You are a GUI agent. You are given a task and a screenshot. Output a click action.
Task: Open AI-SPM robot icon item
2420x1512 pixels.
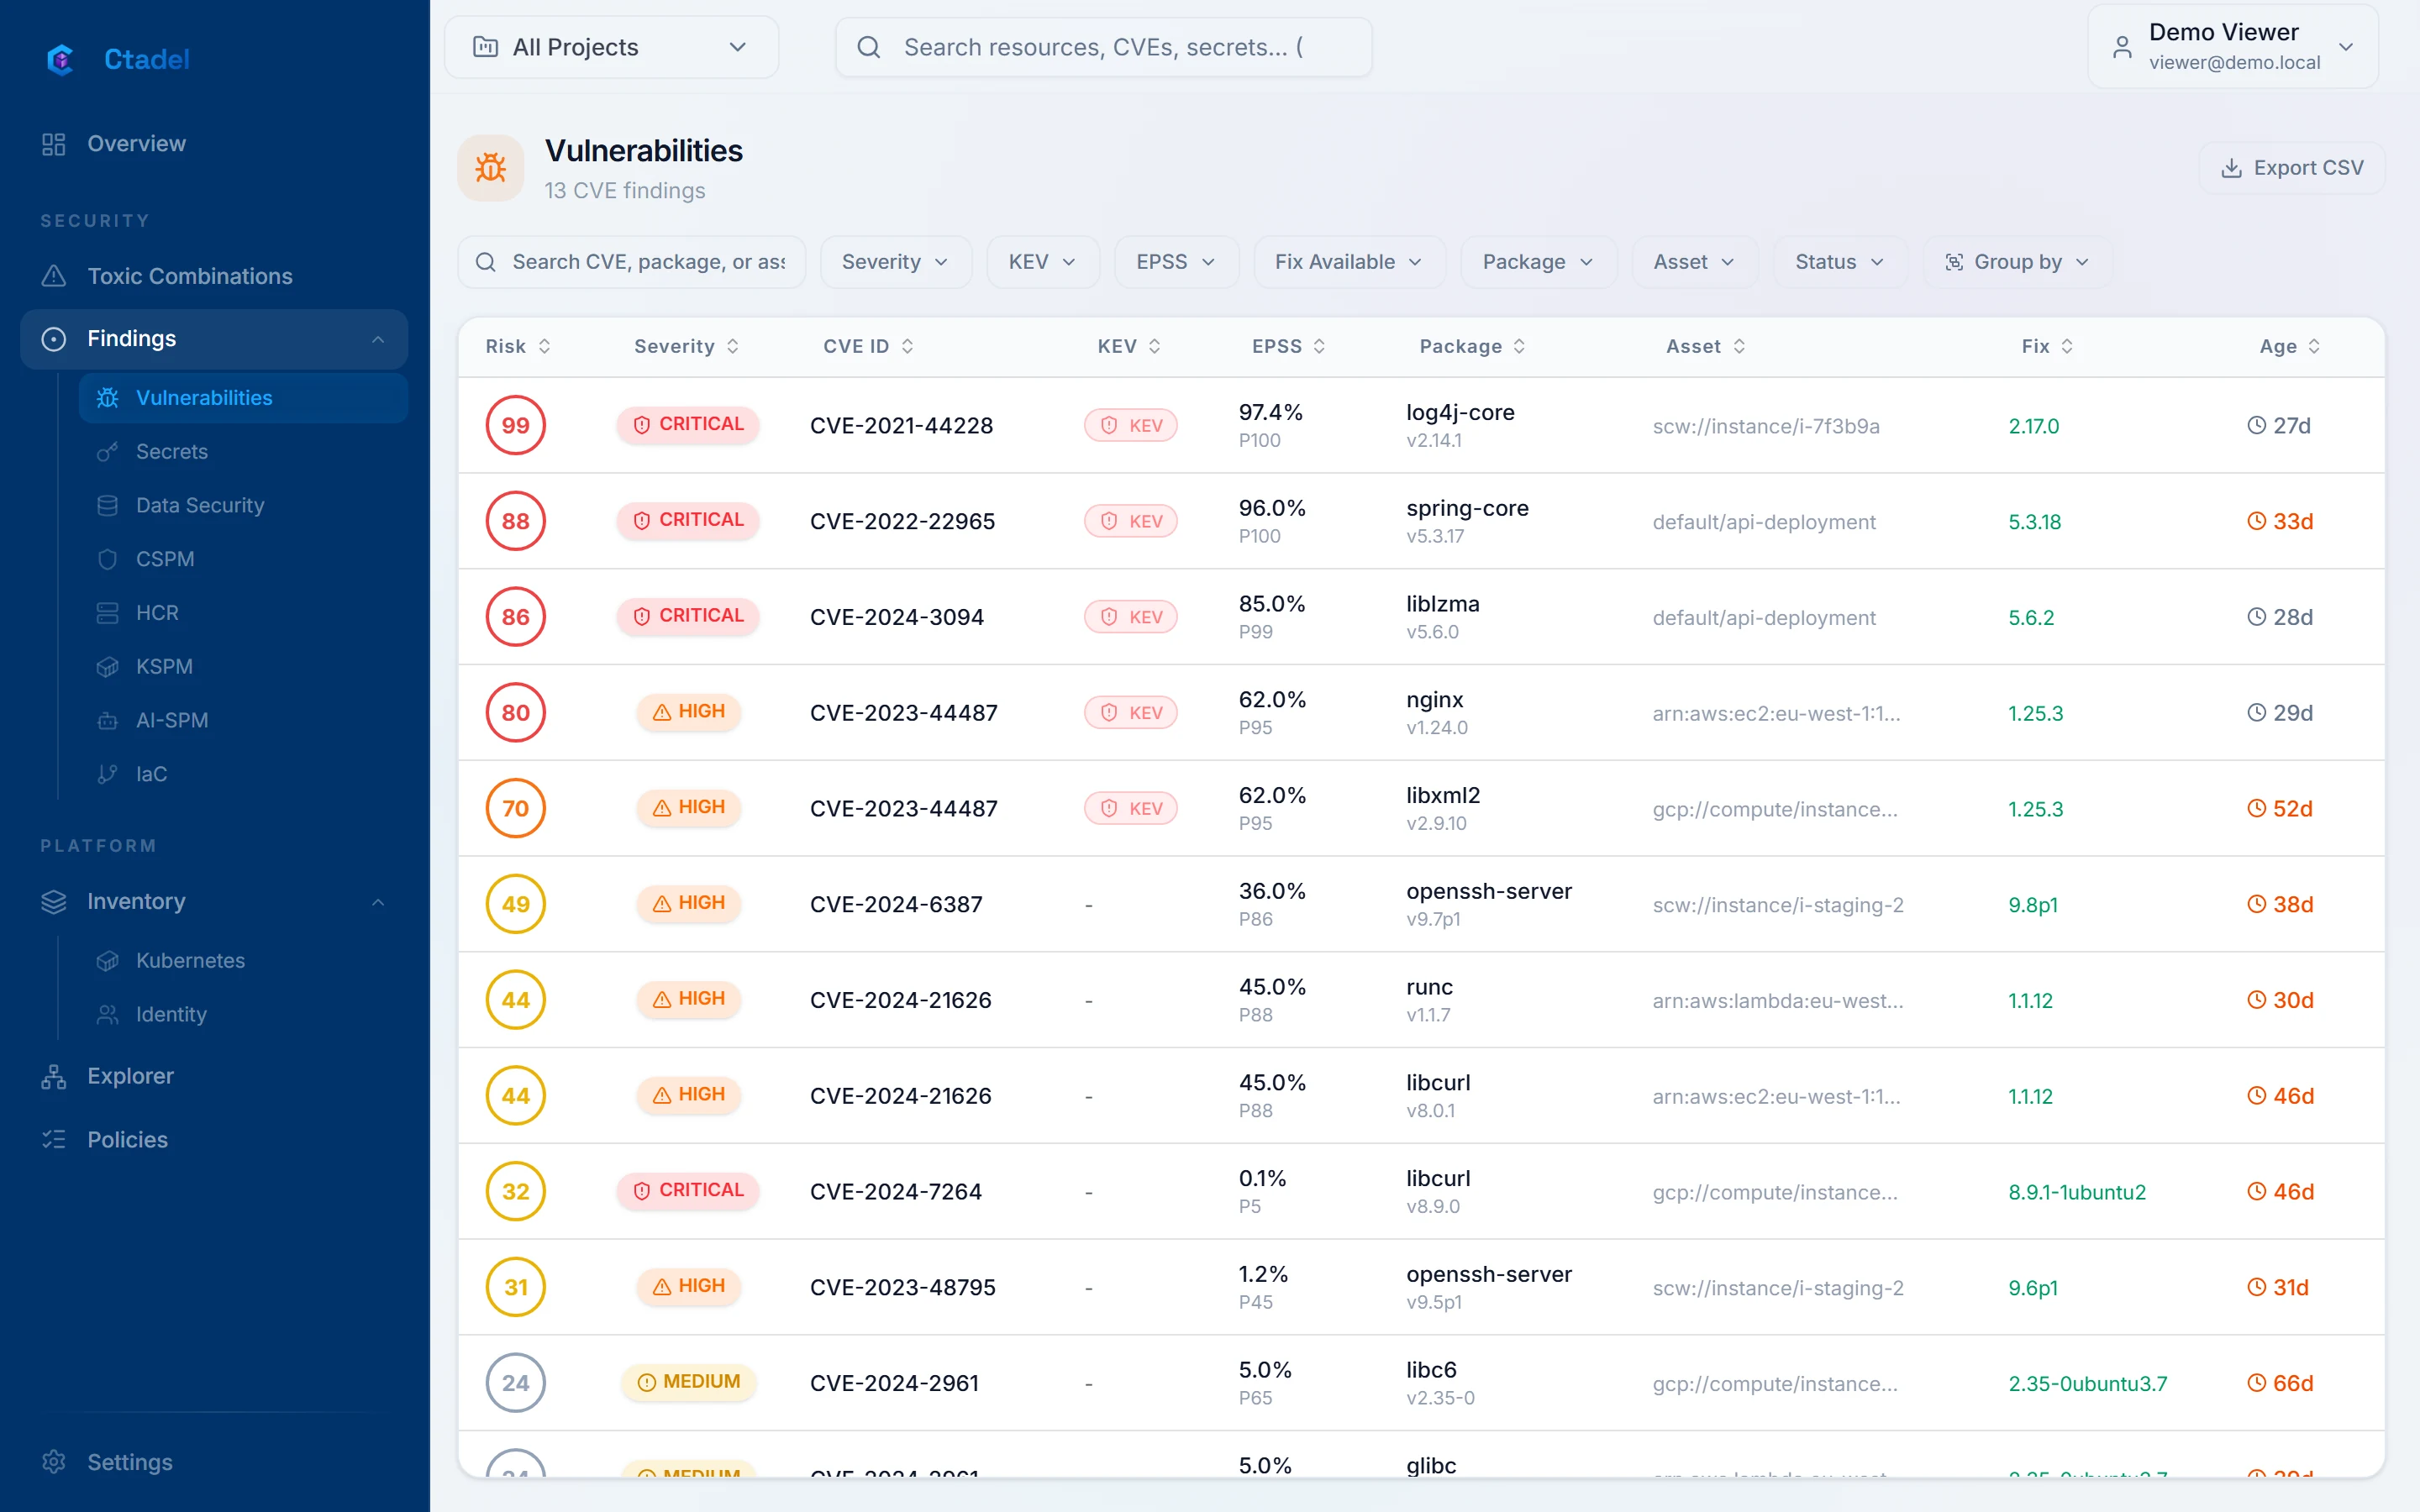(x=243, y=720)
